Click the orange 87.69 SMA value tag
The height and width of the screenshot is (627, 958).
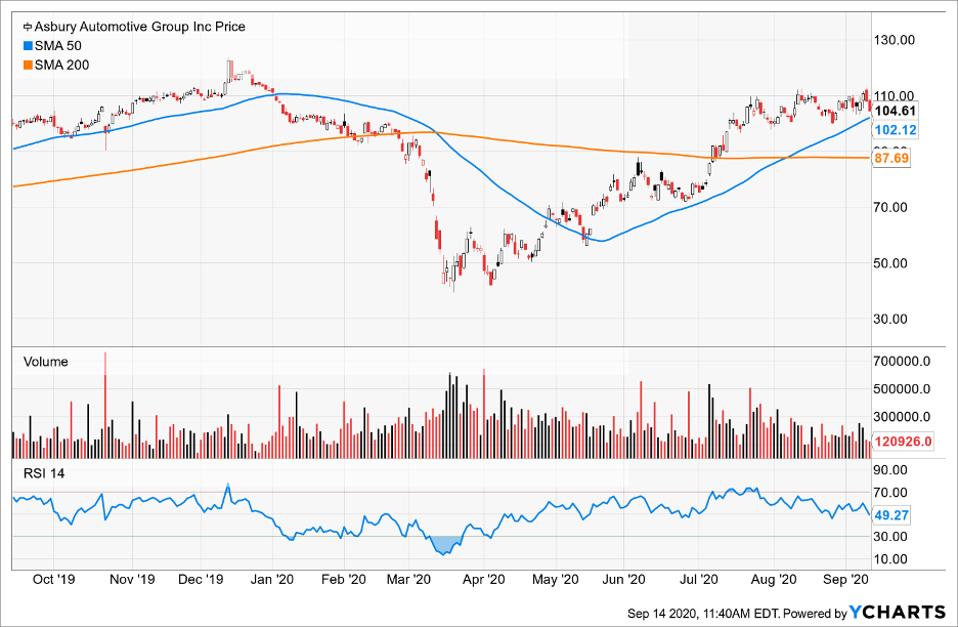click(x=892, y=158)
